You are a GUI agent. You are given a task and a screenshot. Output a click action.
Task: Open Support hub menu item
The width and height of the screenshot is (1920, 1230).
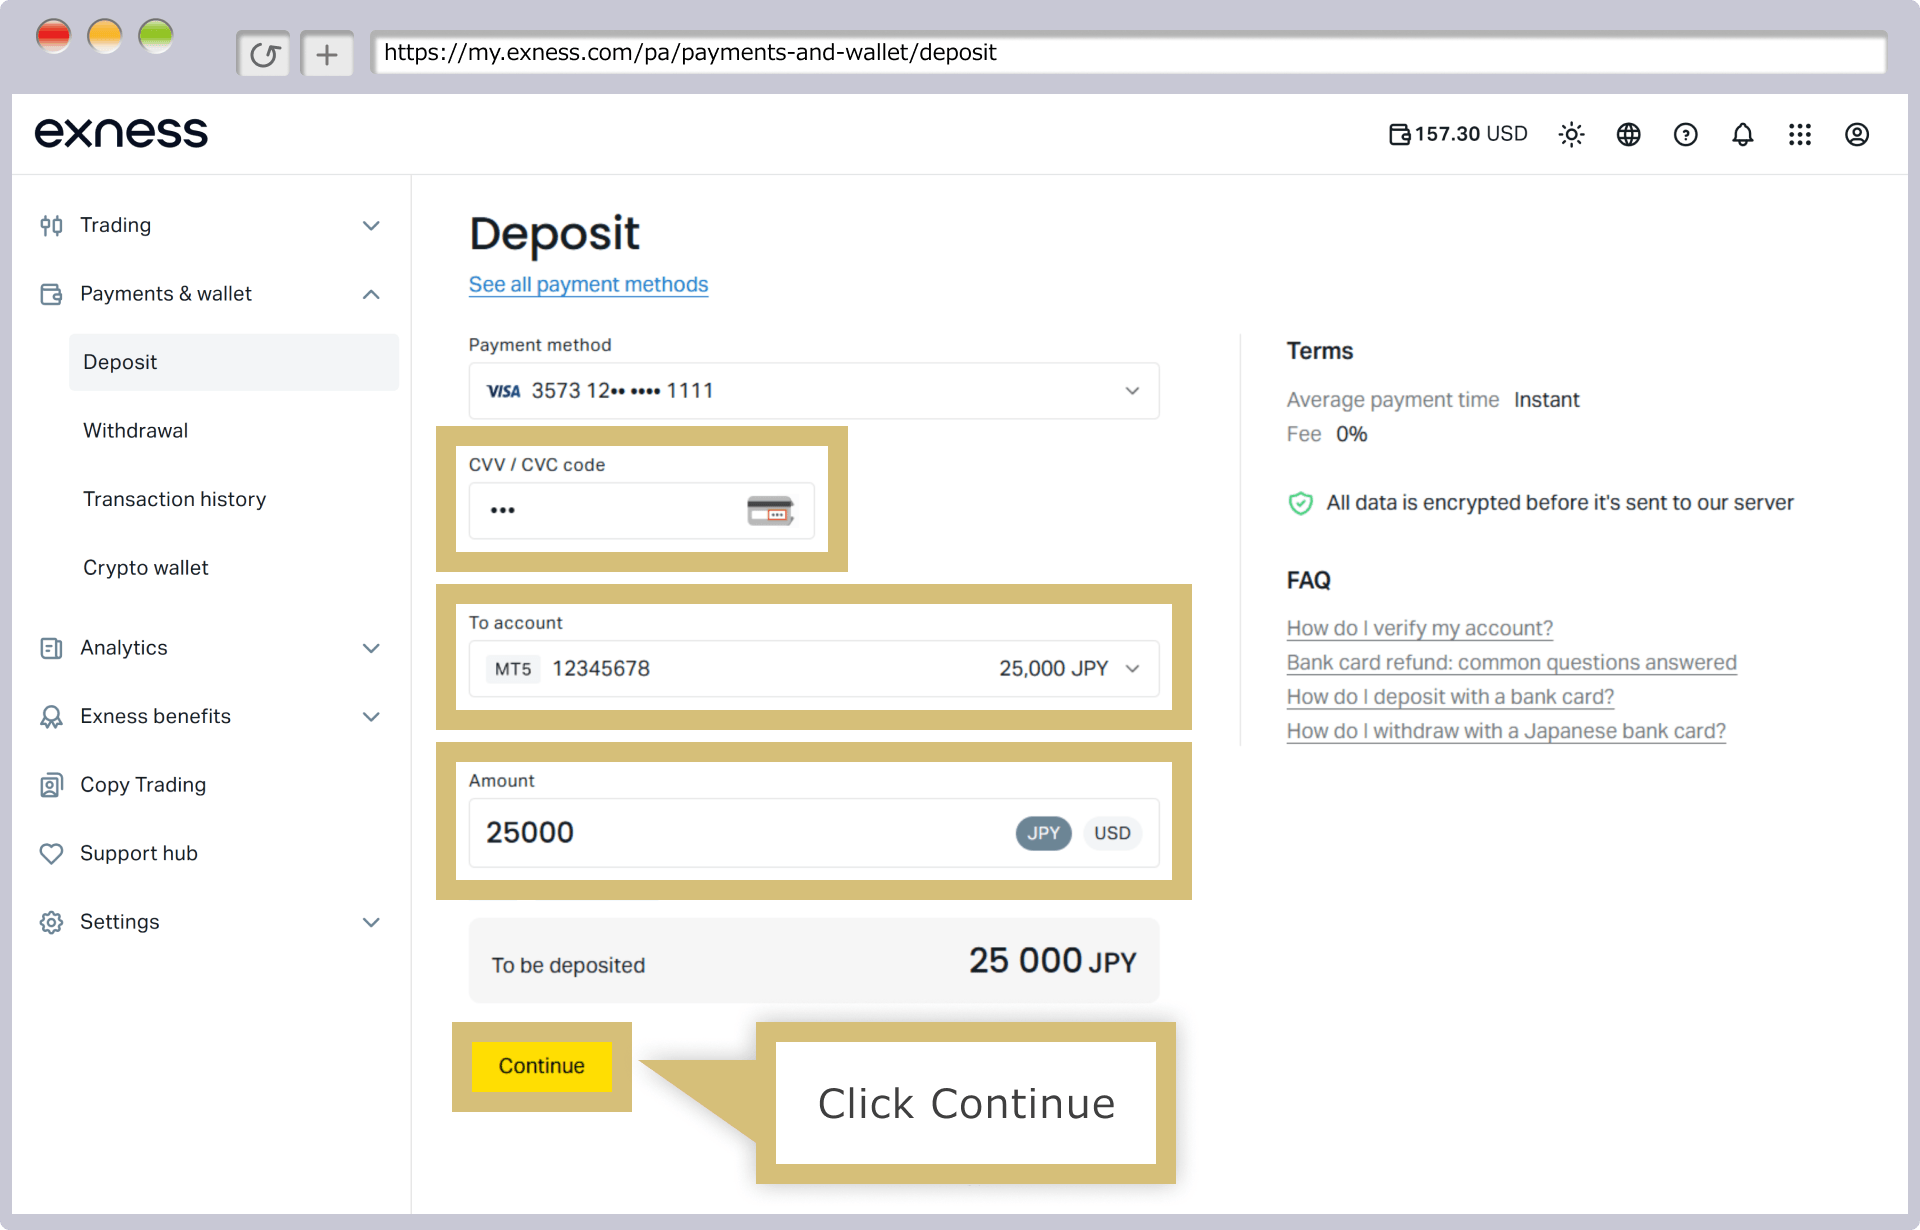tap(139, 854)
